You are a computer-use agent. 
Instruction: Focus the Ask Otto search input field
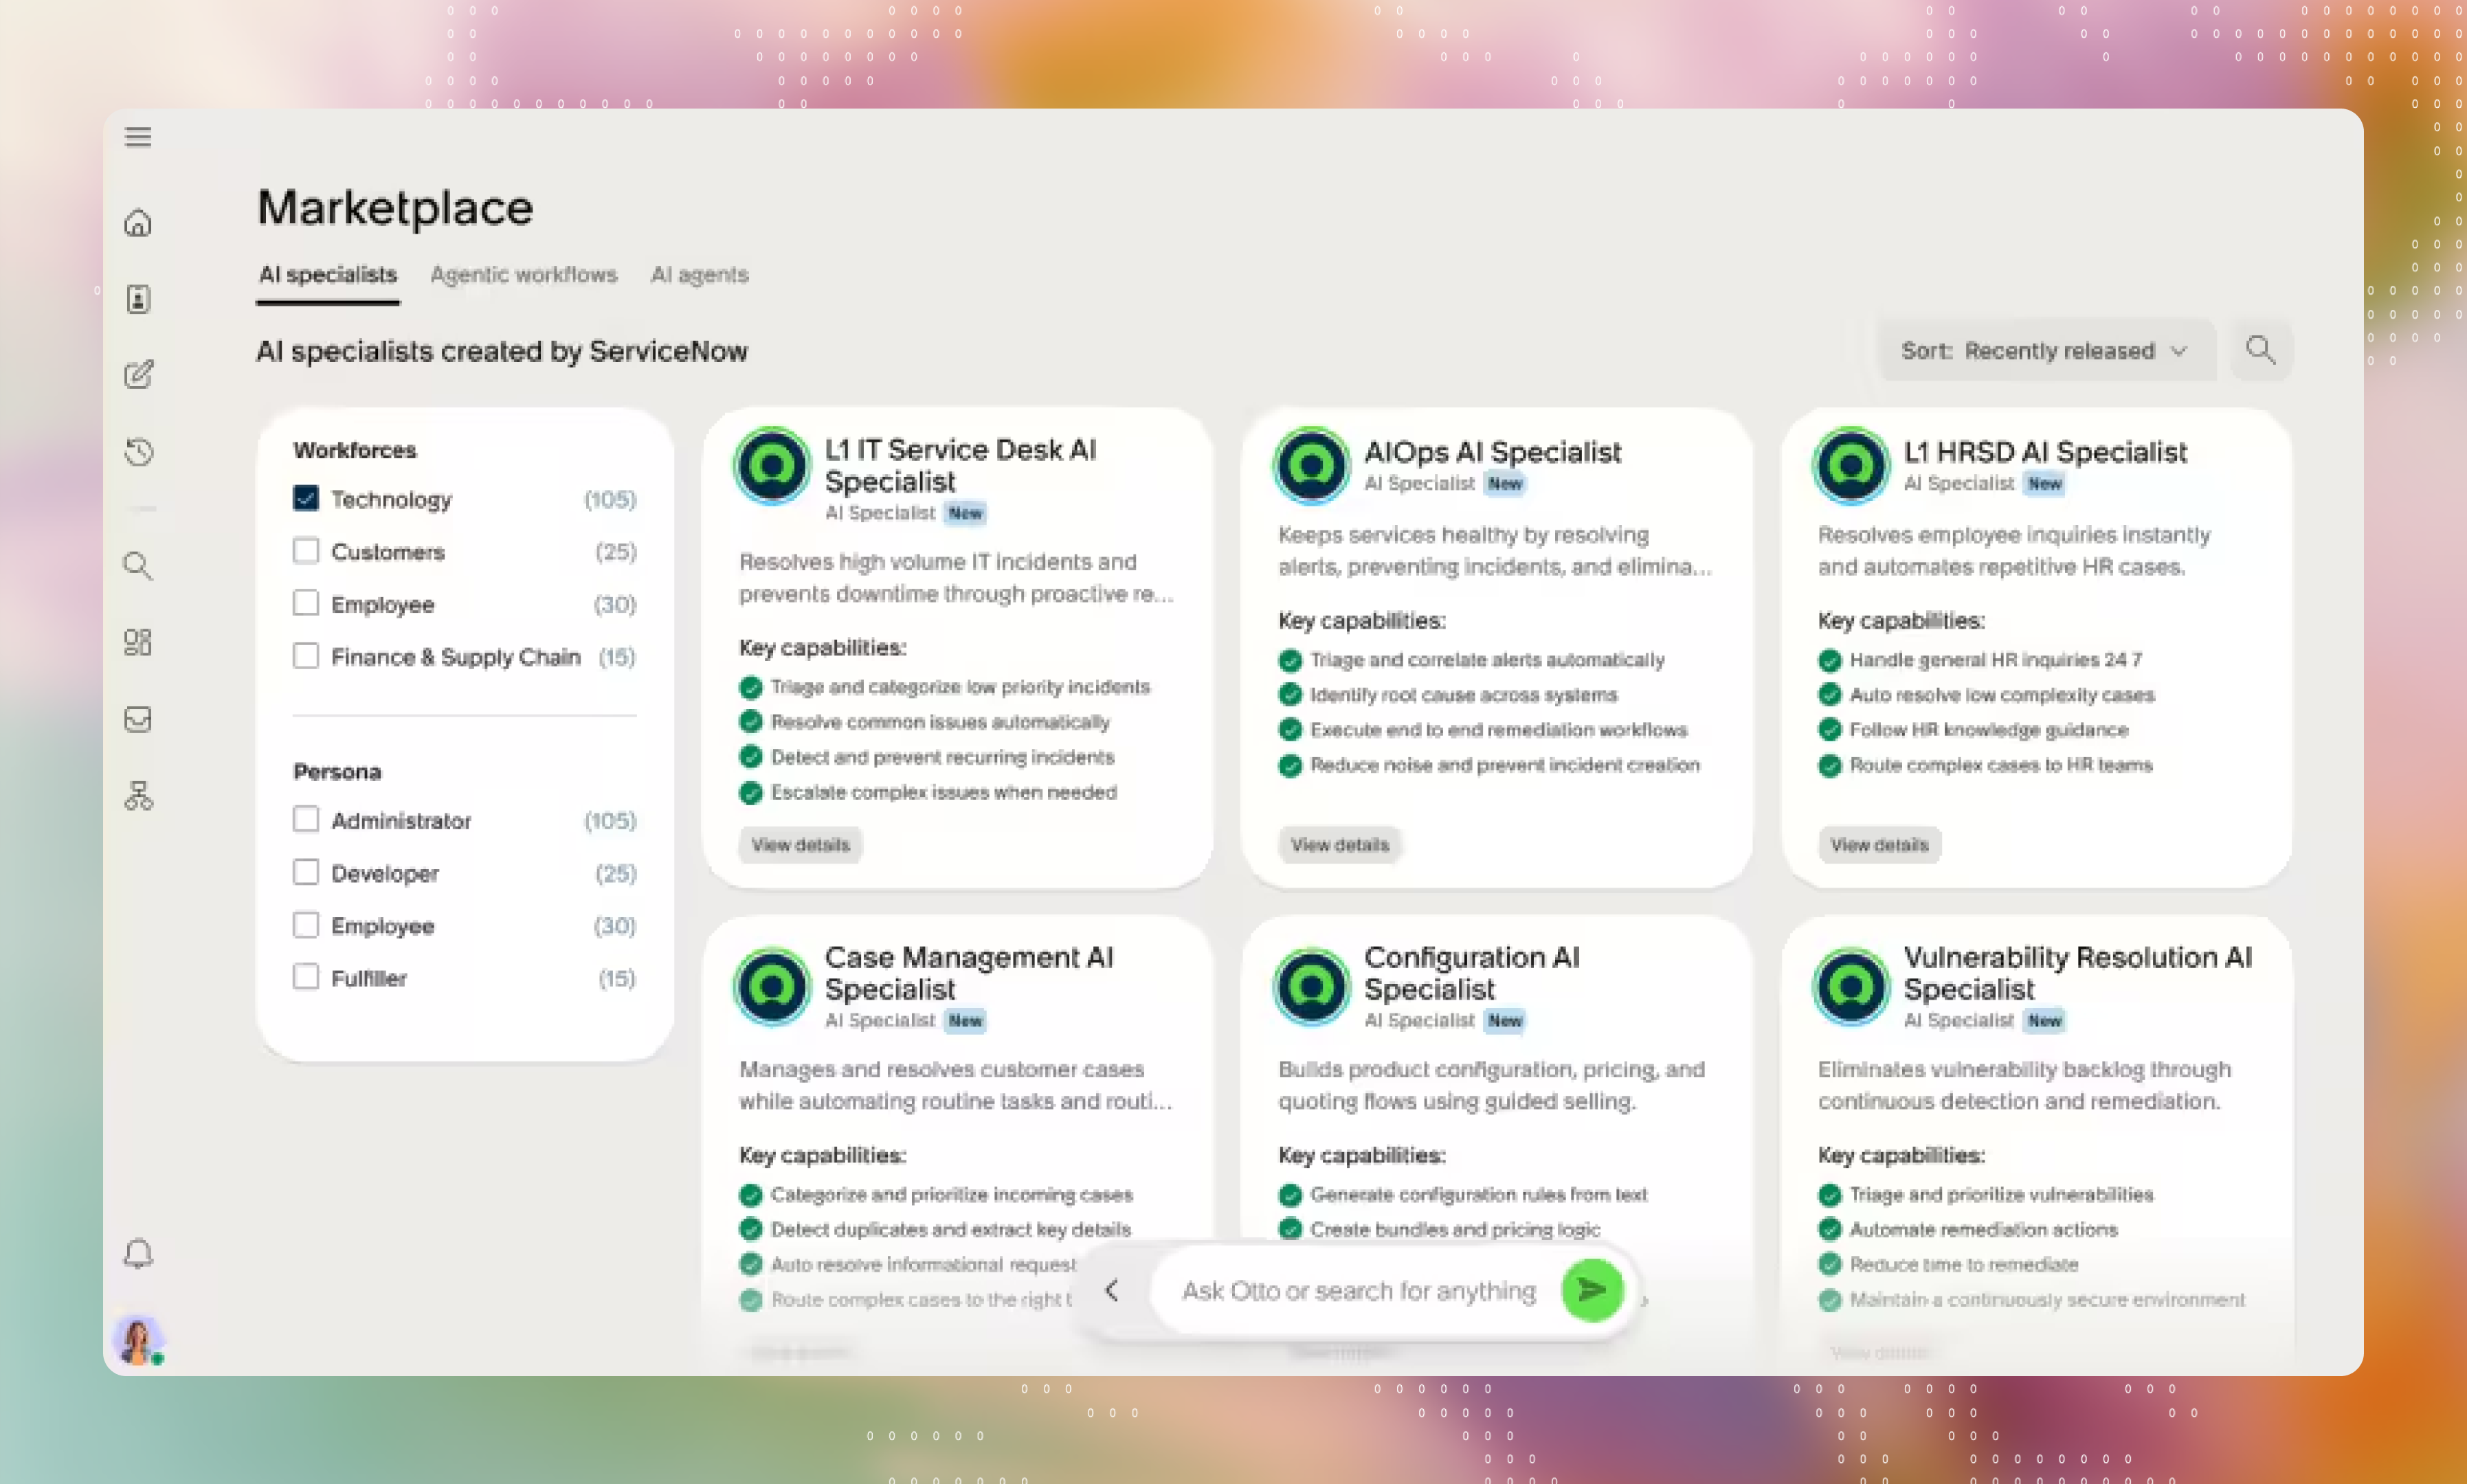(x=1358, y=1291)
